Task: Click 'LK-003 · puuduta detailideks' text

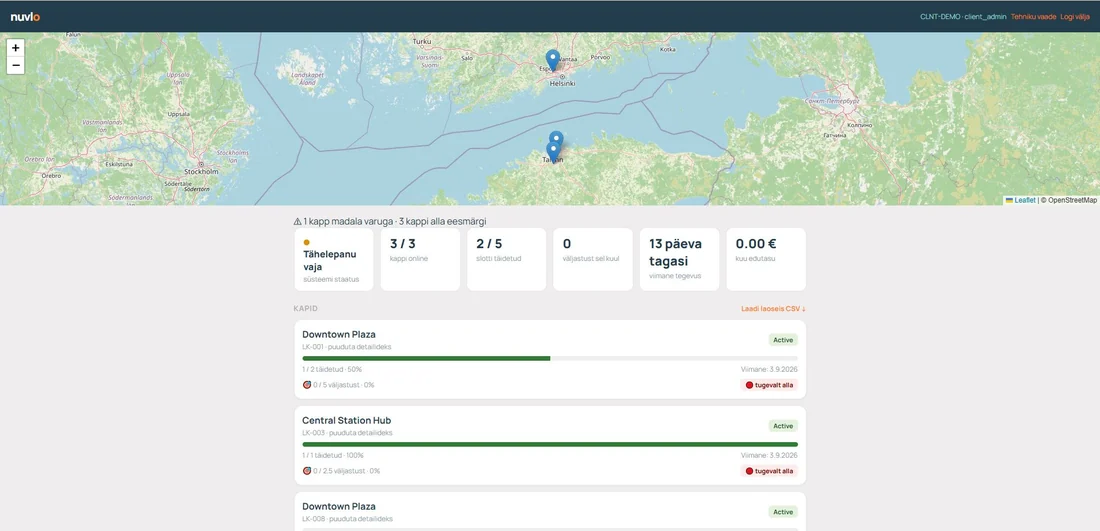Action: tap(347, 433)
